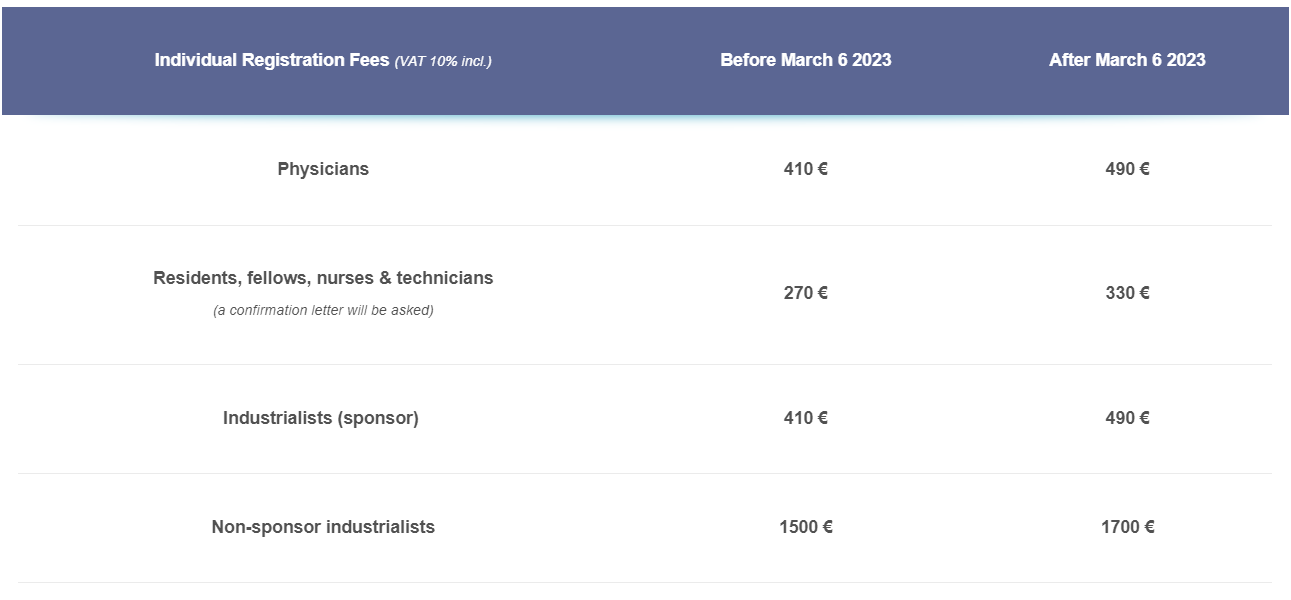
Task: Click Industrialists sponsor late fee 490 €
Action: 1127,418
